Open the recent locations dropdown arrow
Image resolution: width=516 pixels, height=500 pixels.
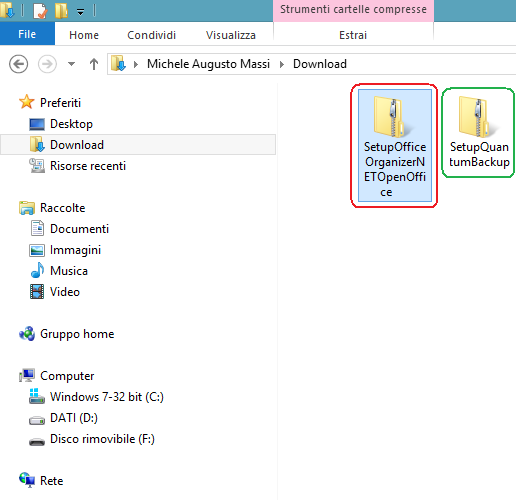click(x=71, y=64)
